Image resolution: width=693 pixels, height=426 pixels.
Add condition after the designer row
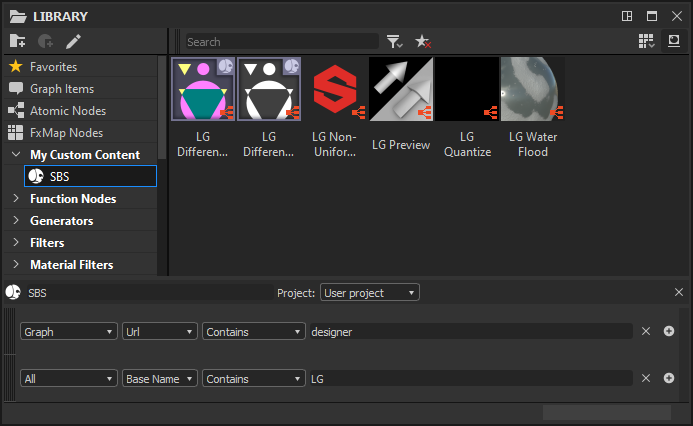(x=669, y=331)
